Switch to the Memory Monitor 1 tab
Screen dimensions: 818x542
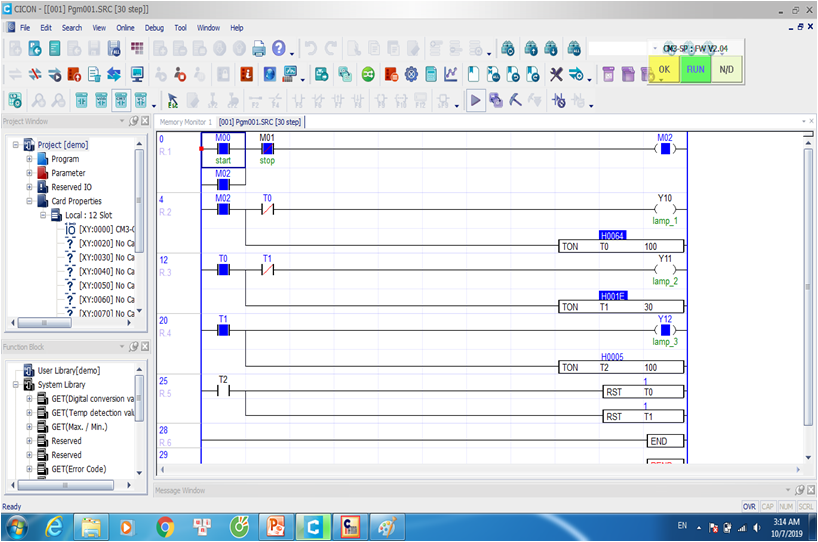tap(186, 122)
